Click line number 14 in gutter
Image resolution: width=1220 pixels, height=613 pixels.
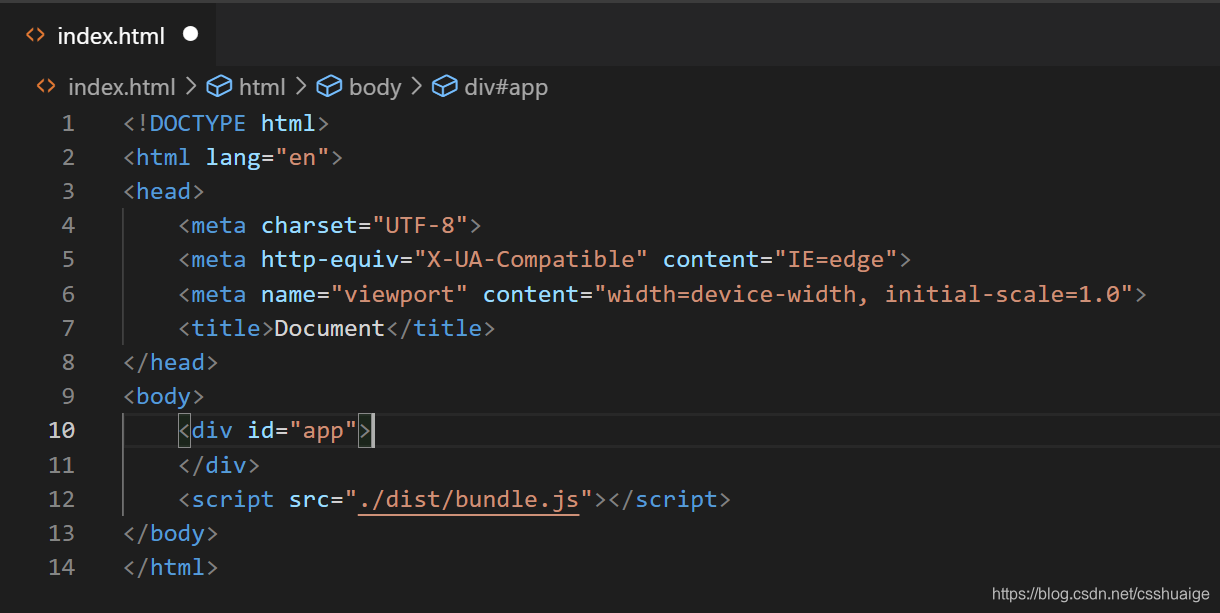[62, 567]
